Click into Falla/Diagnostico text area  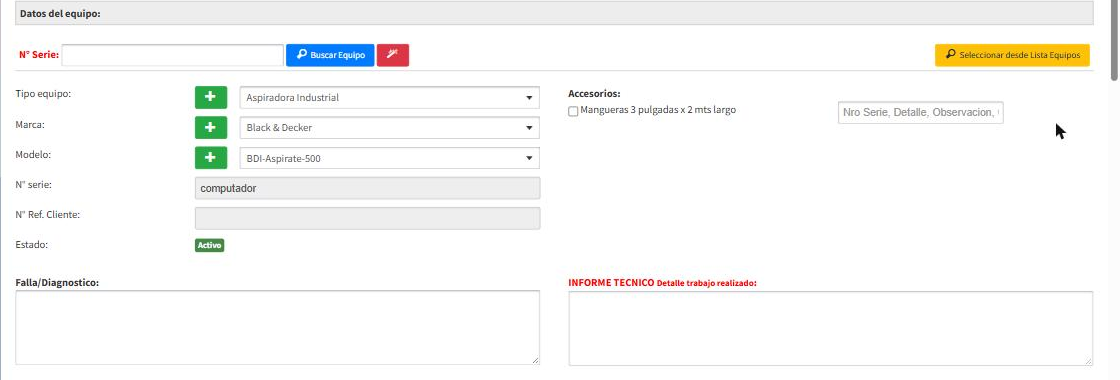[277, 328]
